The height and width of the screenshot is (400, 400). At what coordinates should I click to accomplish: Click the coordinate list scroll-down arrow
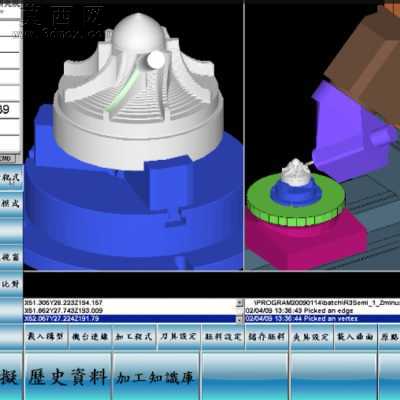tap(240, 319)
